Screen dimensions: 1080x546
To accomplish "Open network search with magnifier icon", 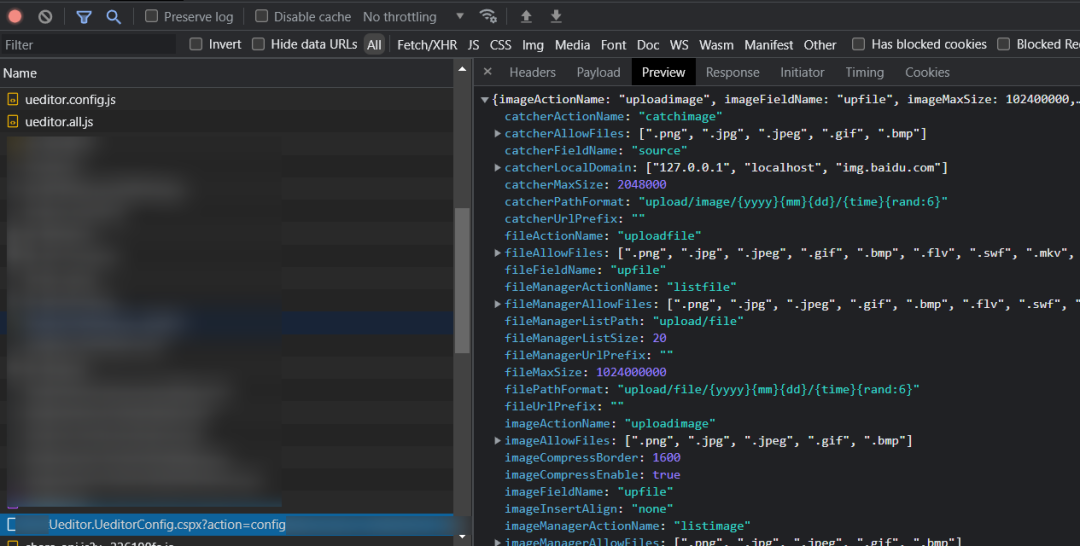I will click(113, 17).
